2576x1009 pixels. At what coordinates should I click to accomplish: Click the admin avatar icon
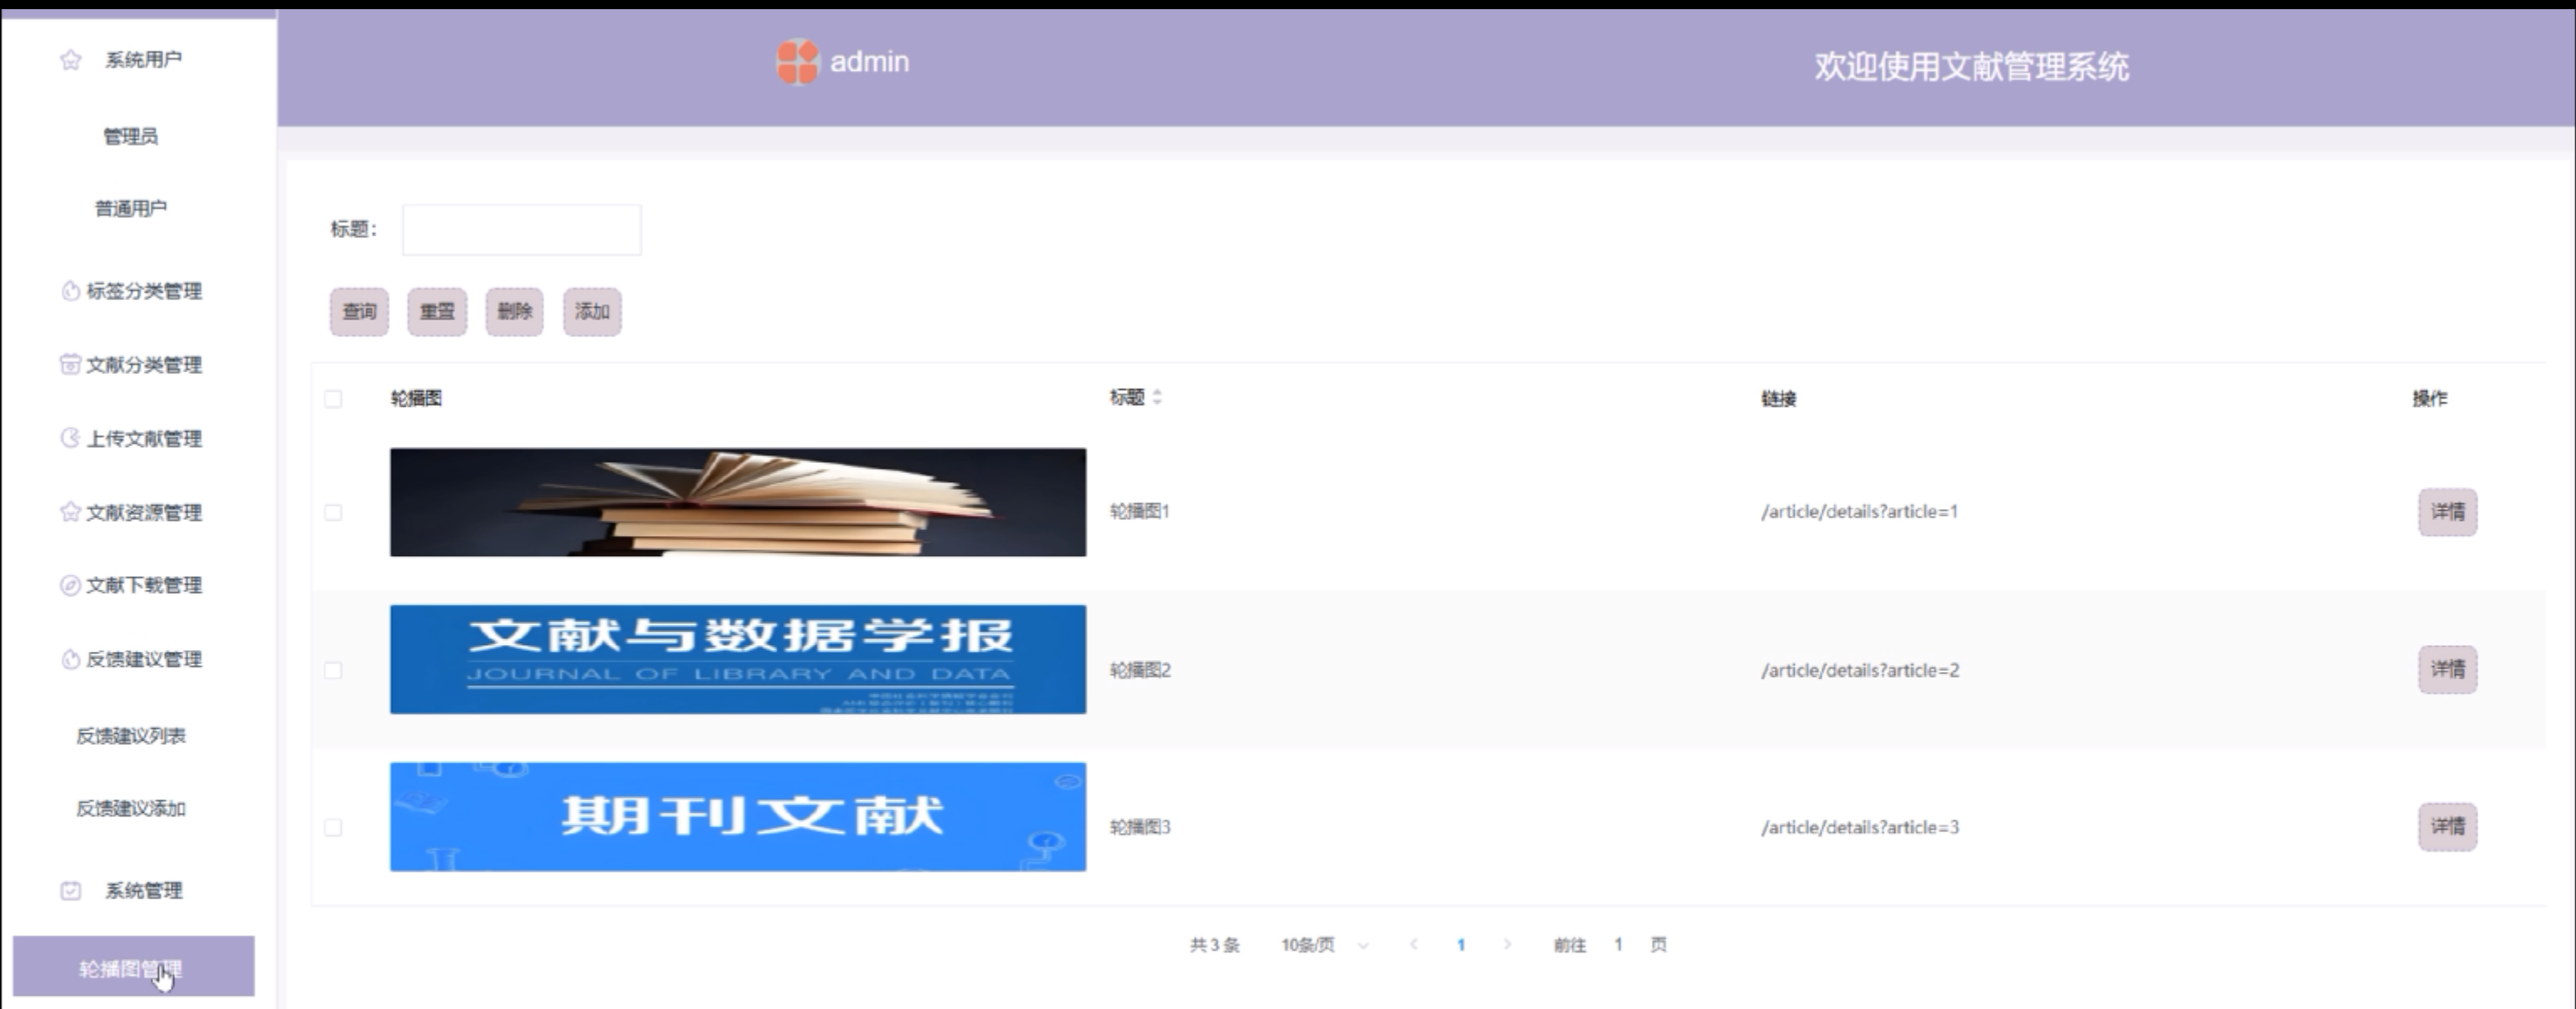pyautogui.click(x=797, y=62)
